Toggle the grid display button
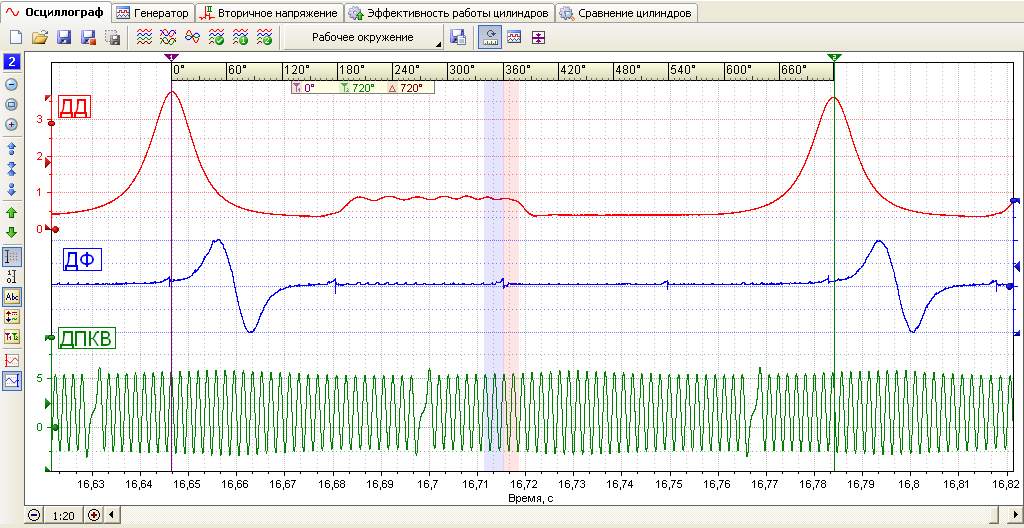1024x528 pixels. 12,257
